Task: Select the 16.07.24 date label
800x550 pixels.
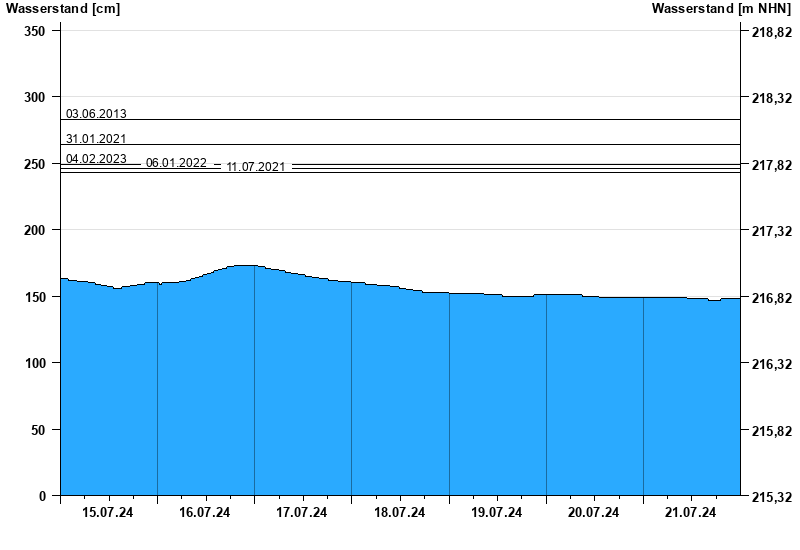Action: tap(205, 513)
